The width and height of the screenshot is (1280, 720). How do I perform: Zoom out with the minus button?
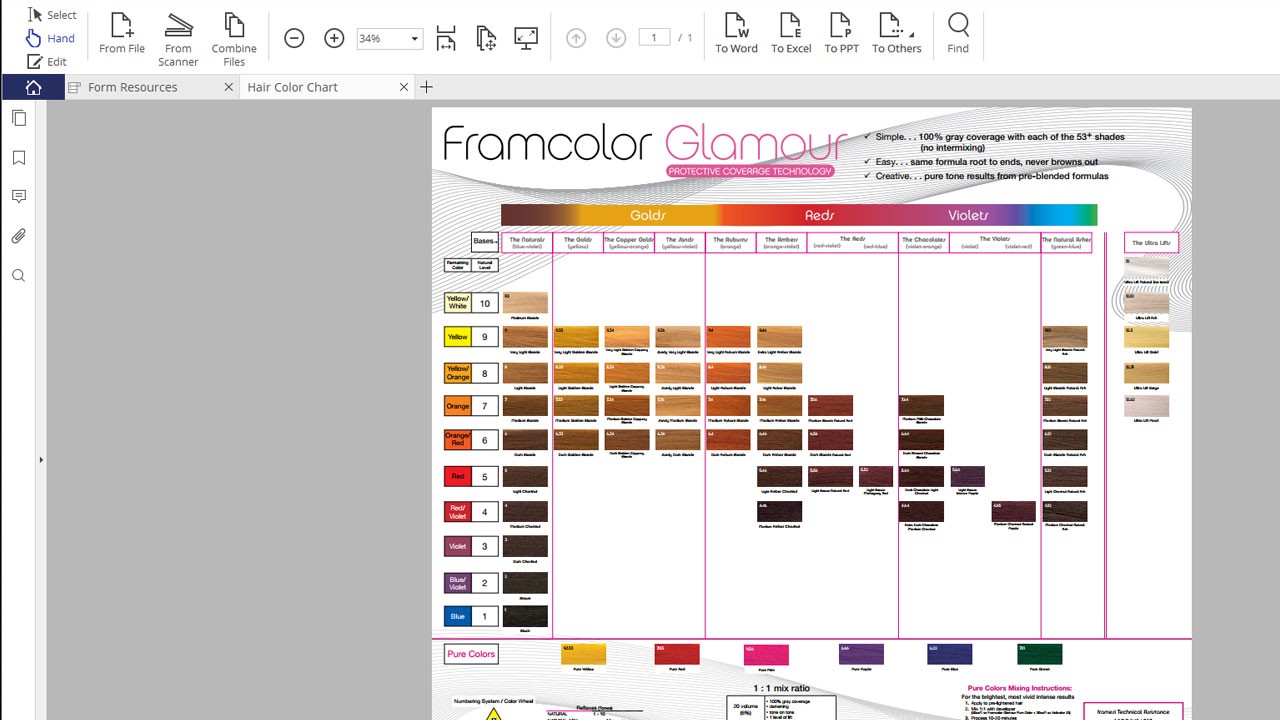pyautogui.click(x=294, y=38)
